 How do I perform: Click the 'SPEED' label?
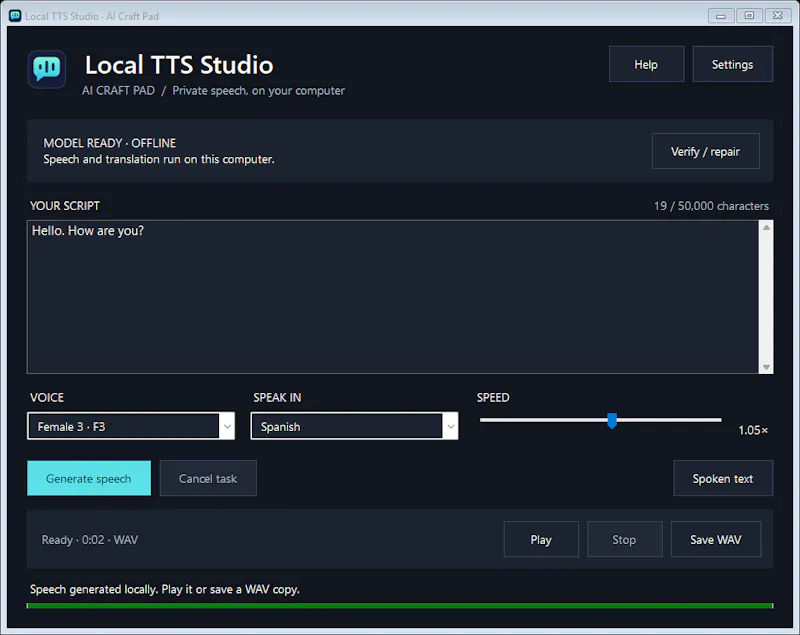click(x=493, y=398)
